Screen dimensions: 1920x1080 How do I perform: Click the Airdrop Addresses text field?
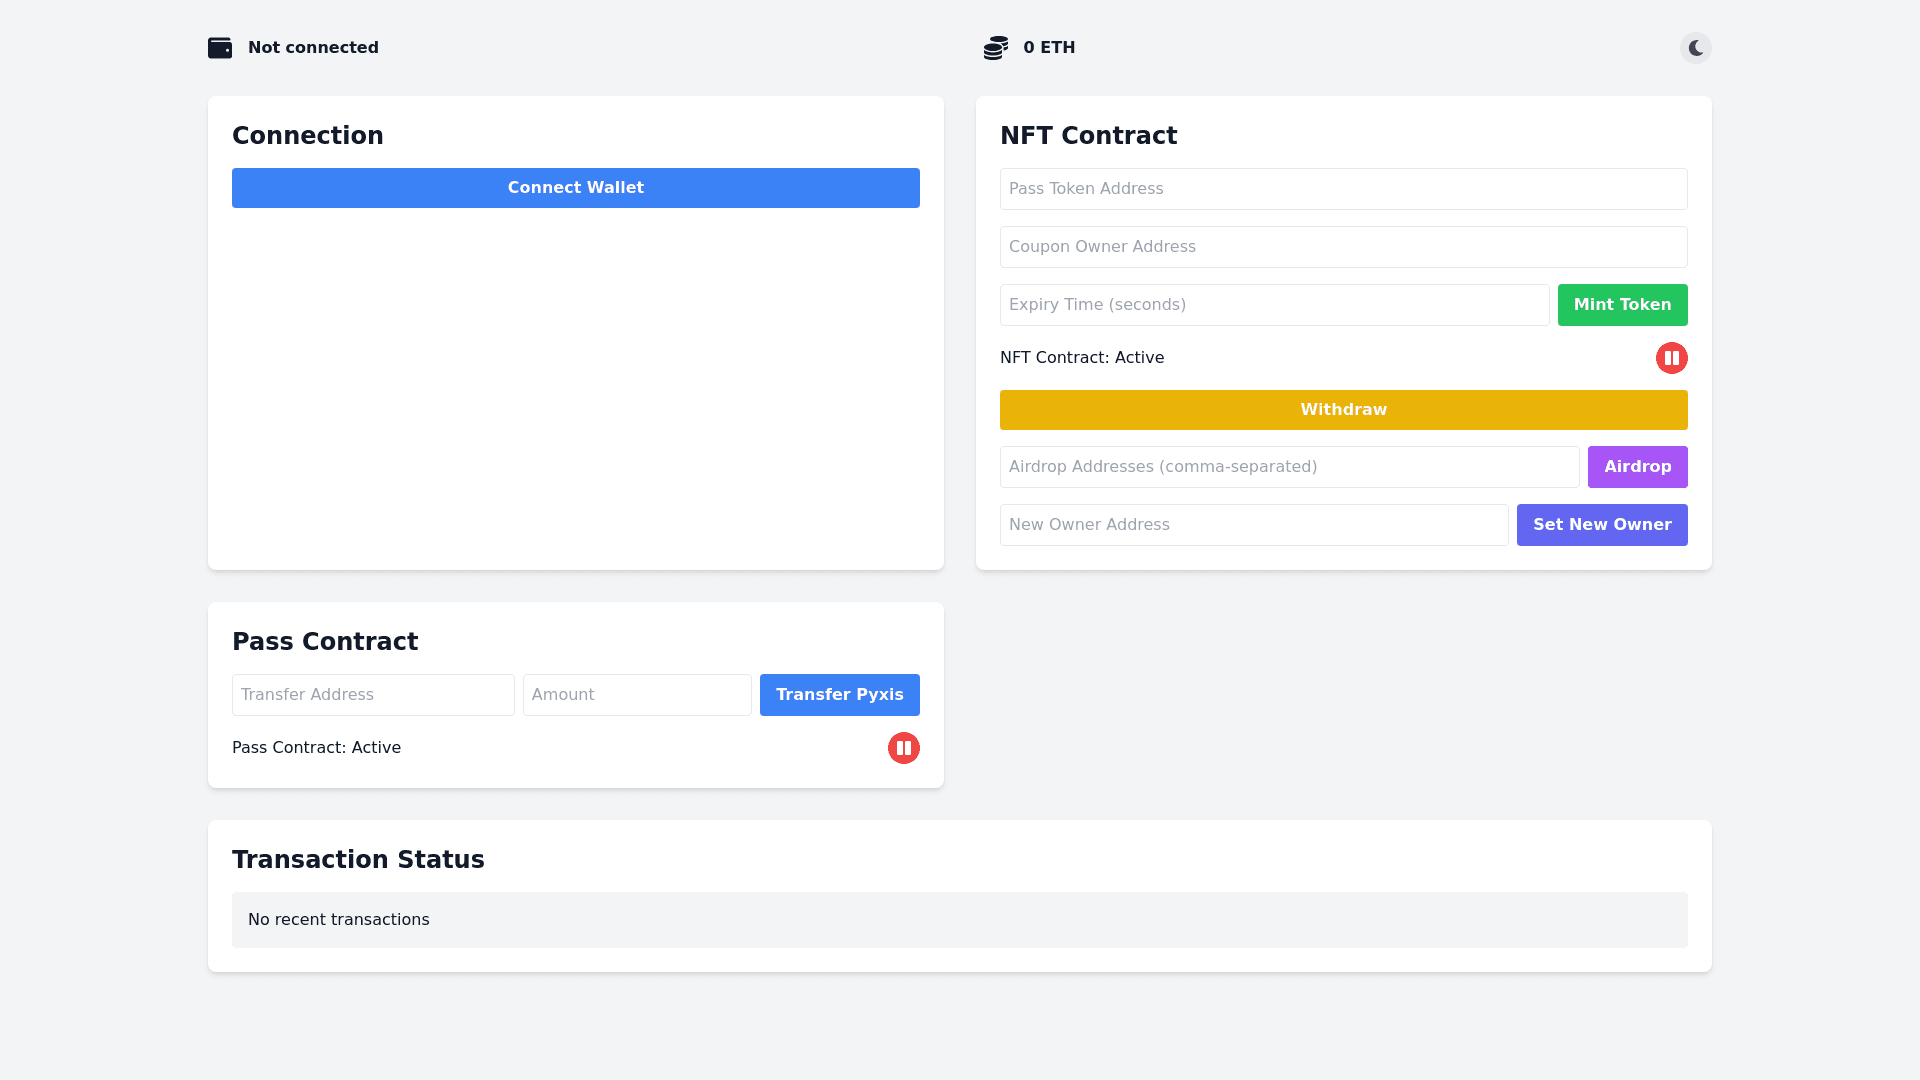point(1289,467)
